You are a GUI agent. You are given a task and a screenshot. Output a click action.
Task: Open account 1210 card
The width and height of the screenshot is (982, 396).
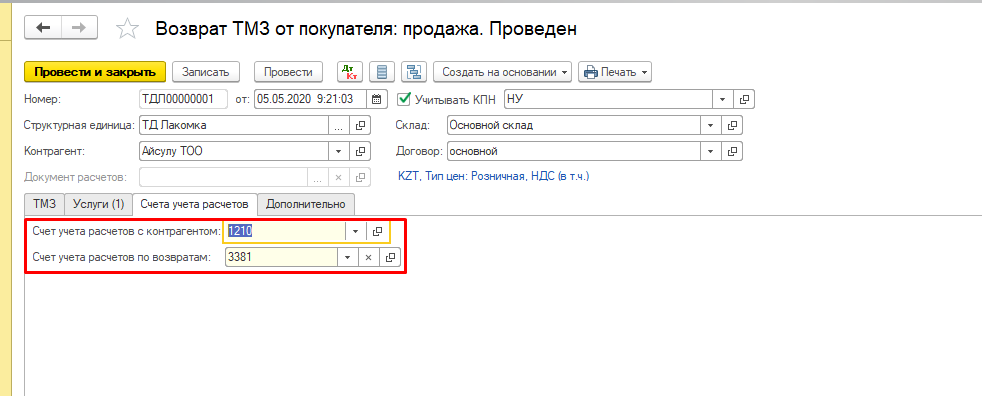pyautogui.click(x=377, y=231)
